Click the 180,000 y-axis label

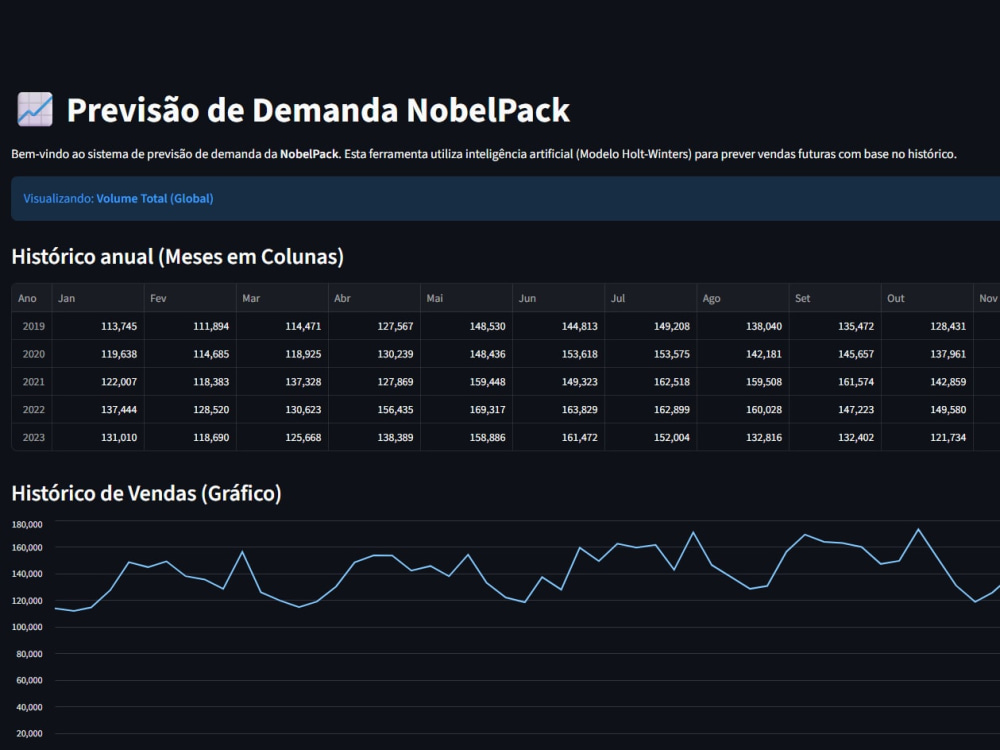(x=27, y=524)
